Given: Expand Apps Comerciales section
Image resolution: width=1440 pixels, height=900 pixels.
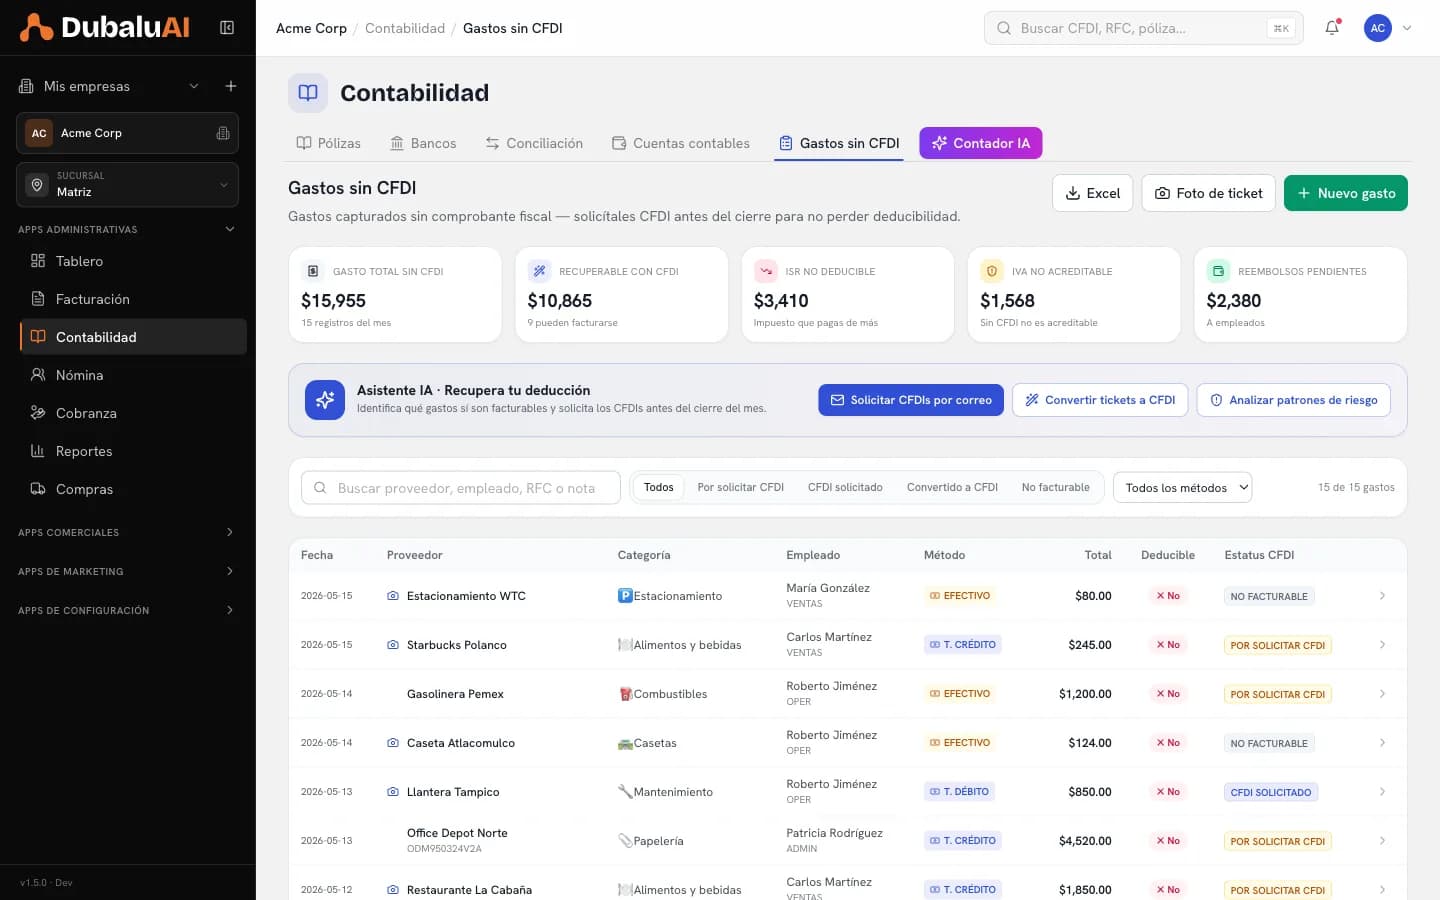Looking at the screenshot, I should 127,532.
